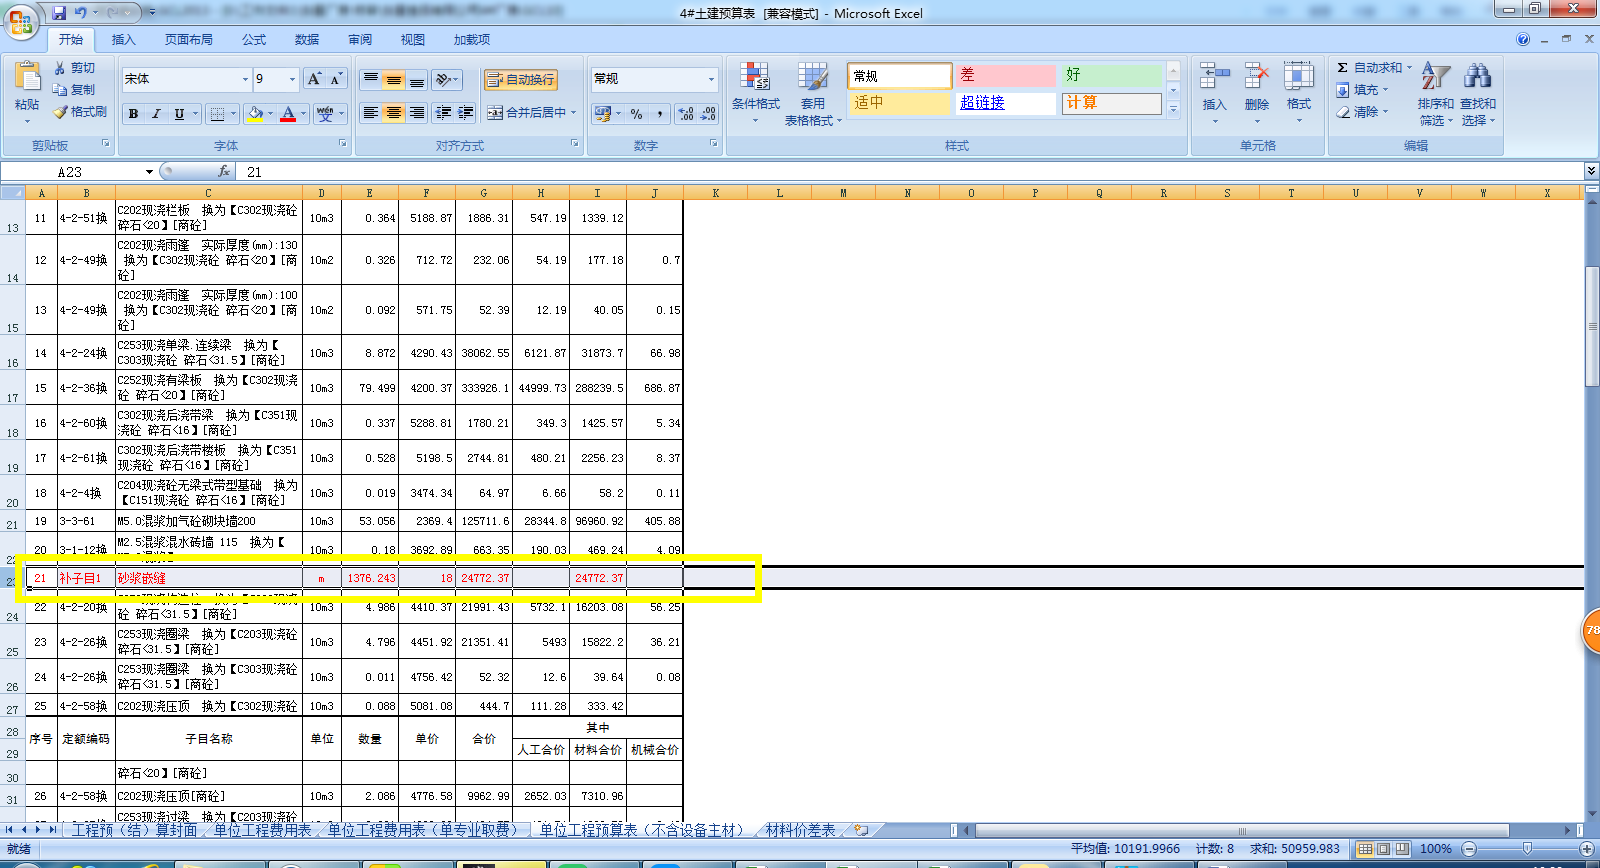Click the zoom slider handle in status bar
This screenshot has width=1600, height=868.
pyautogui.click(x=1527, y=849)
